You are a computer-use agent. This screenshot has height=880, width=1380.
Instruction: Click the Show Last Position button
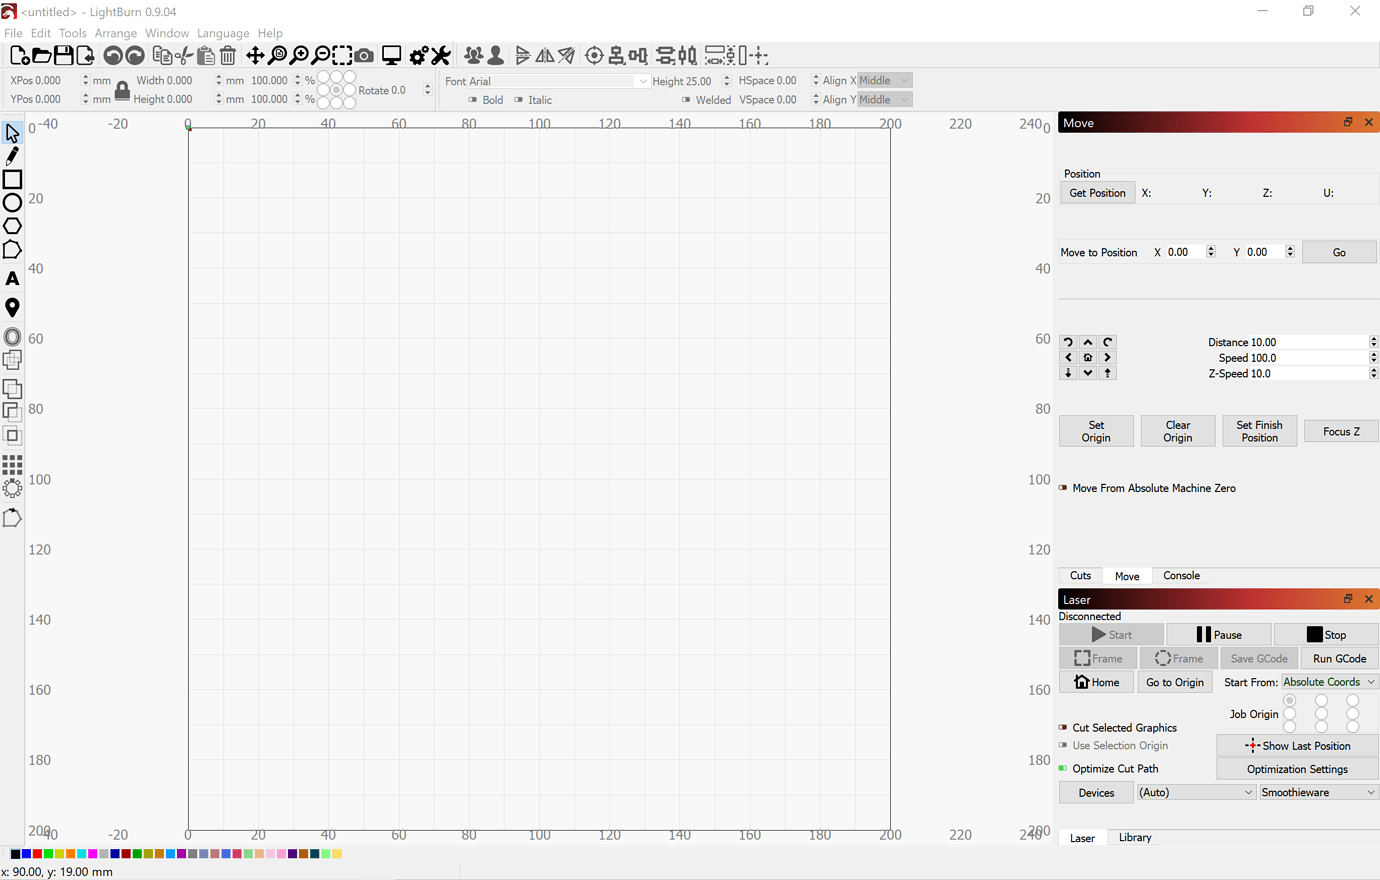(1297, 746)
